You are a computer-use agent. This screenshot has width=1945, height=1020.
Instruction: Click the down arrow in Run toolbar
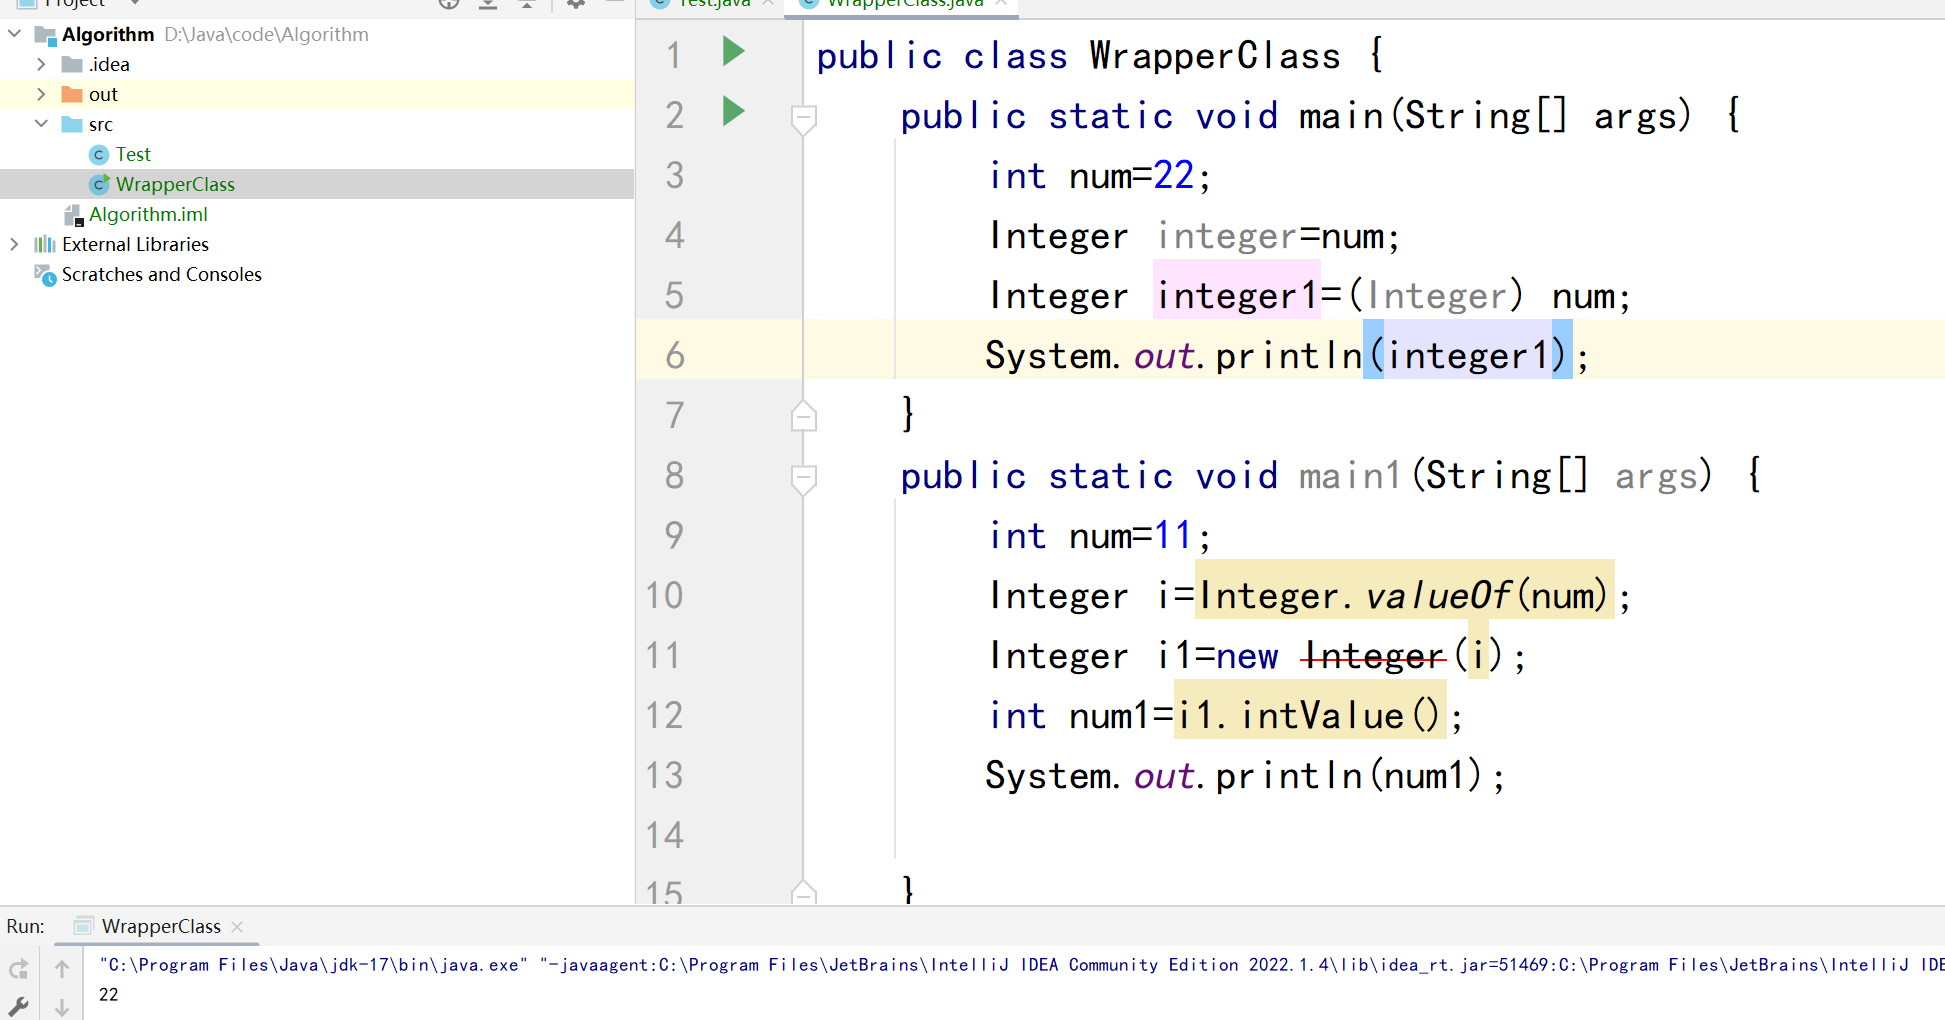tap(62, 1007)
